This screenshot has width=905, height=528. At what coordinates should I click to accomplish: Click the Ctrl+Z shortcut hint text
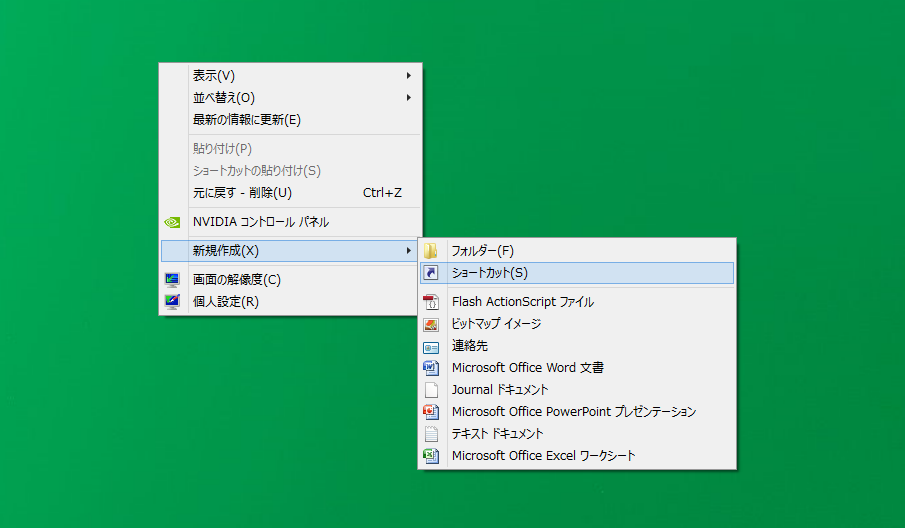382,193
